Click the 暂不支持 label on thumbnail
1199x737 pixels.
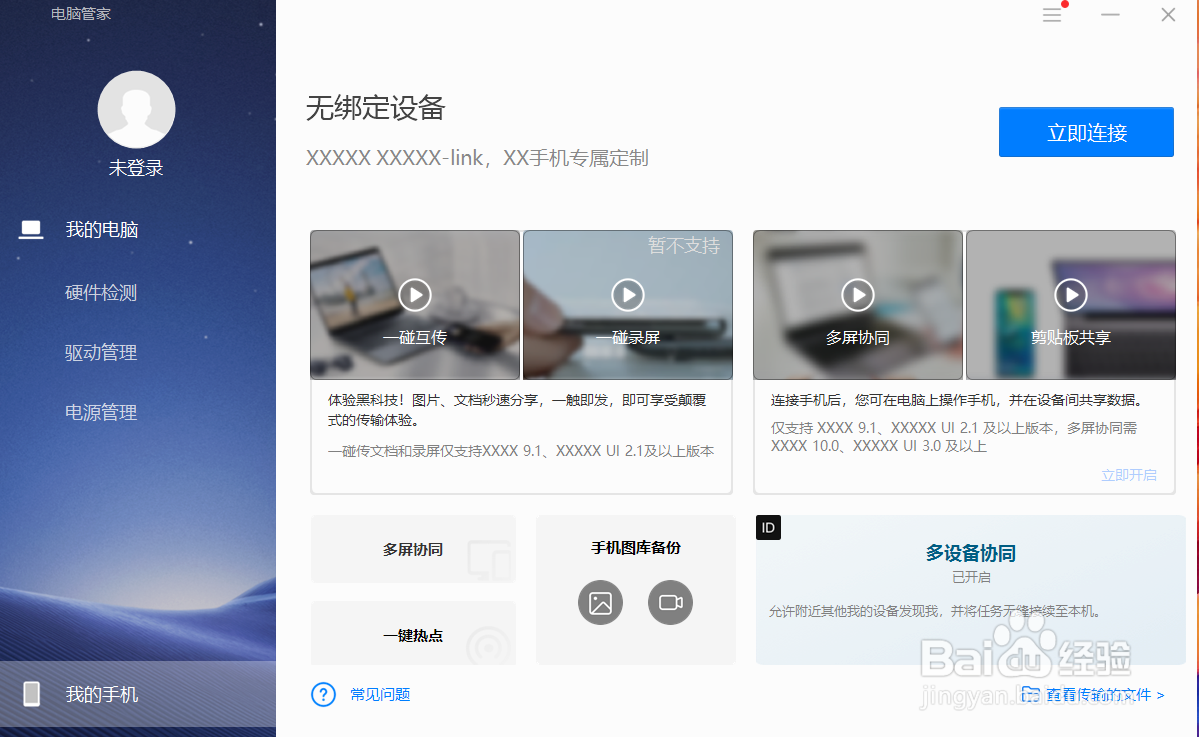[x=684, y=245]
